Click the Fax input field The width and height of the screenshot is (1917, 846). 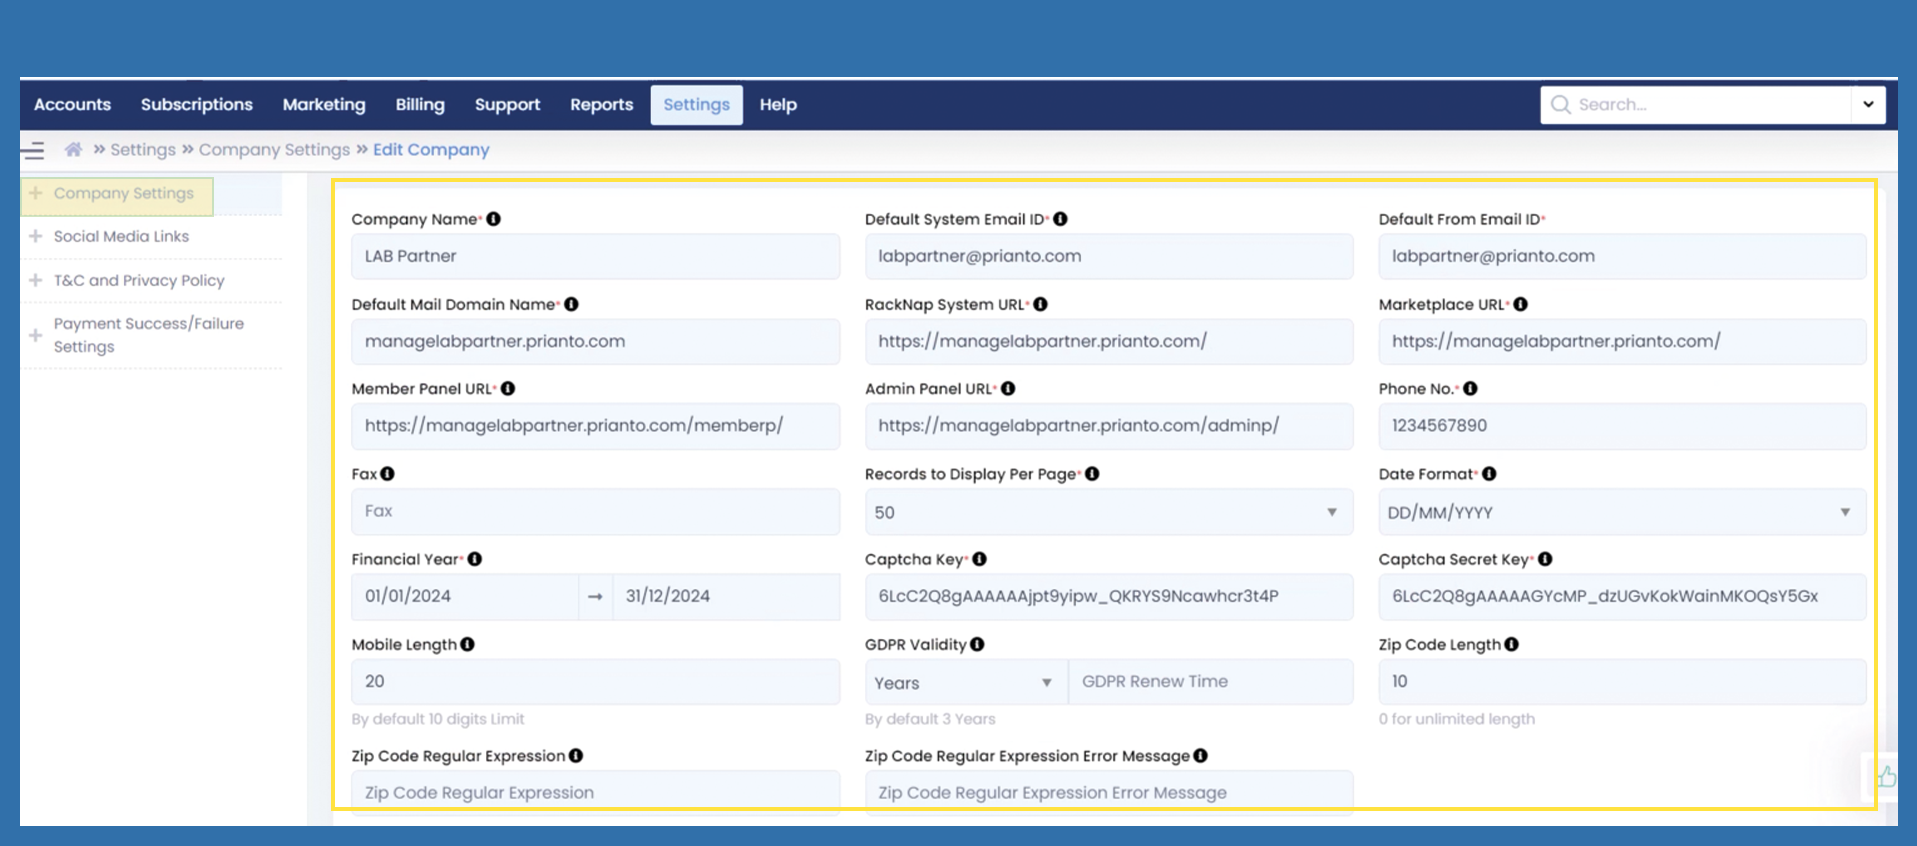(595, 511)
